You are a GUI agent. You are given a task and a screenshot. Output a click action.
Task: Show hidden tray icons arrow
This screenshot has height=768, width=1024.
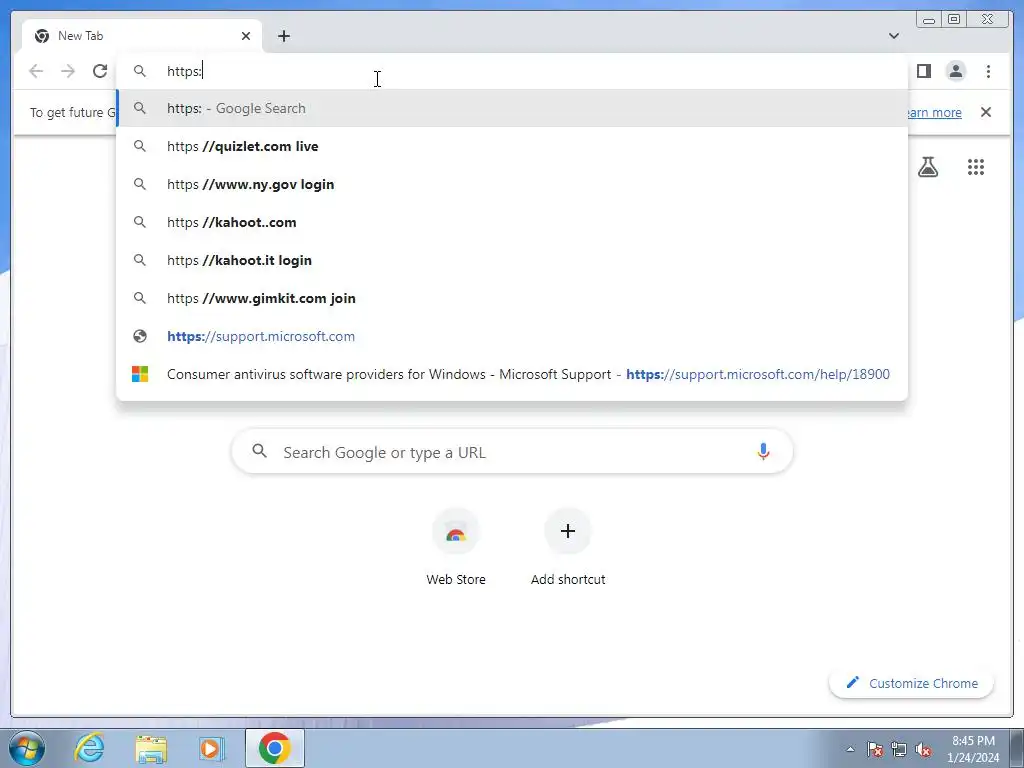850,749
